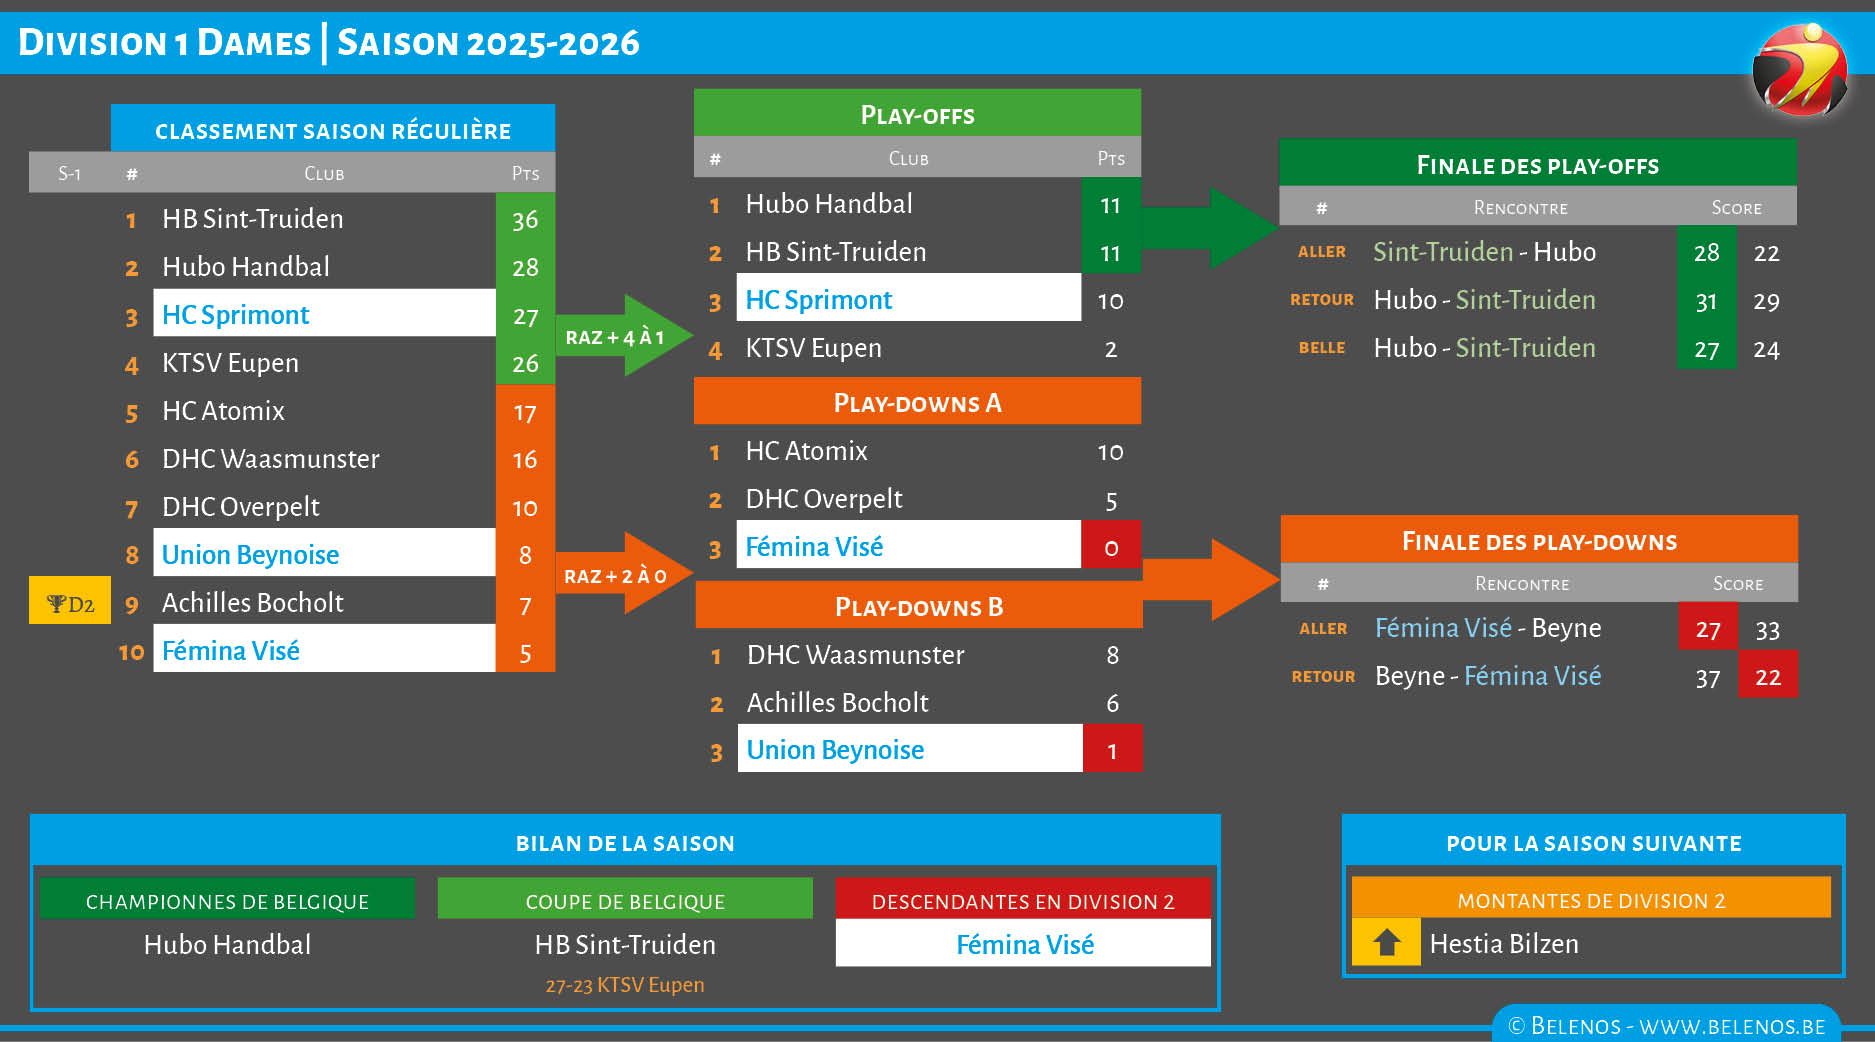Click the red and yellow federation logo
Image resolution: width=1875 pixels, height=1042 pixels.
point(1800,70)
